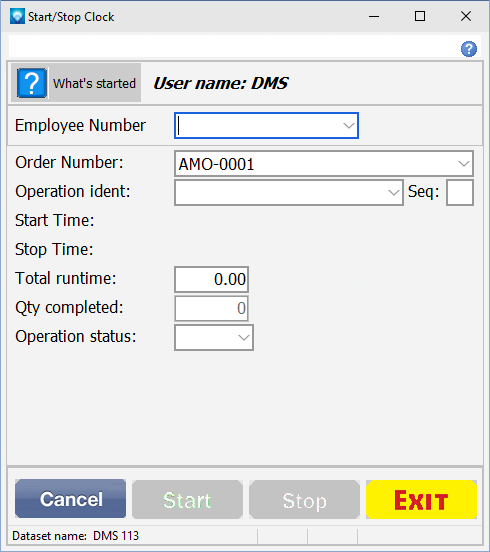Click inside the Operation ident field
Viewport: 490px width, 552px height.
click(x=281, y=193)
